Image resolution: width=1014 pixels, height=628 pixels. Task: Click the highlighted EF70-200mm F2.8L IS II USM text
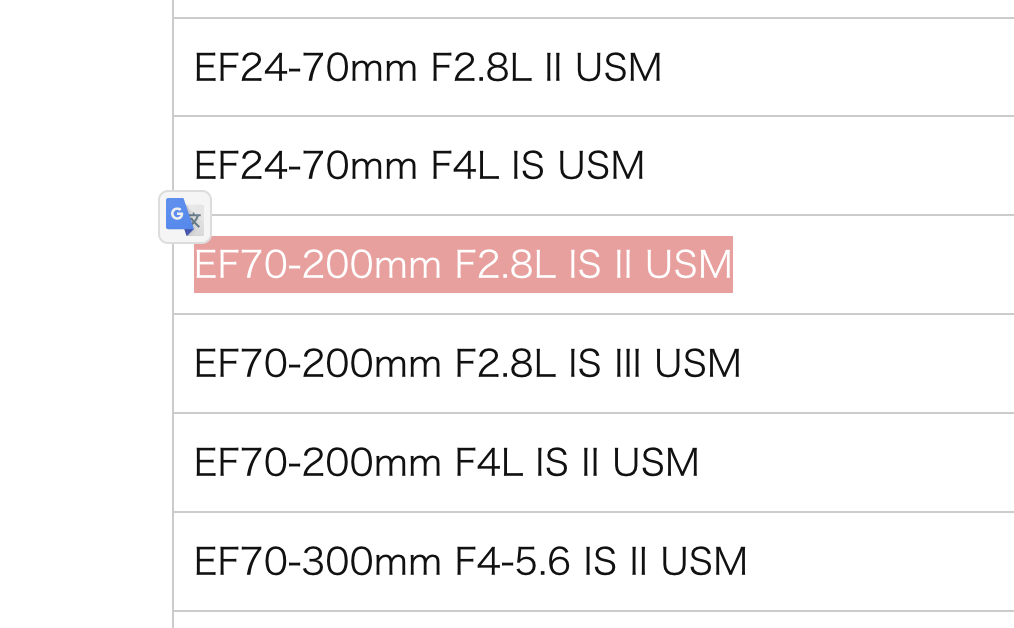coord(463,265)
